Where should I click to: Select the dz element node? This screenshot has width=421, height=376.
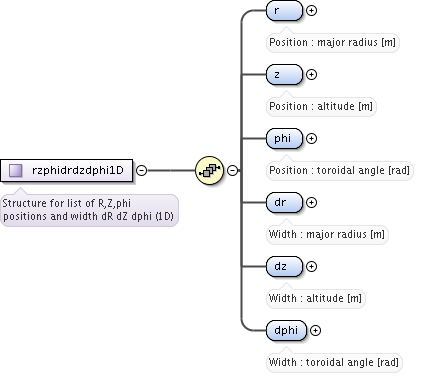[x=284, y=266]
